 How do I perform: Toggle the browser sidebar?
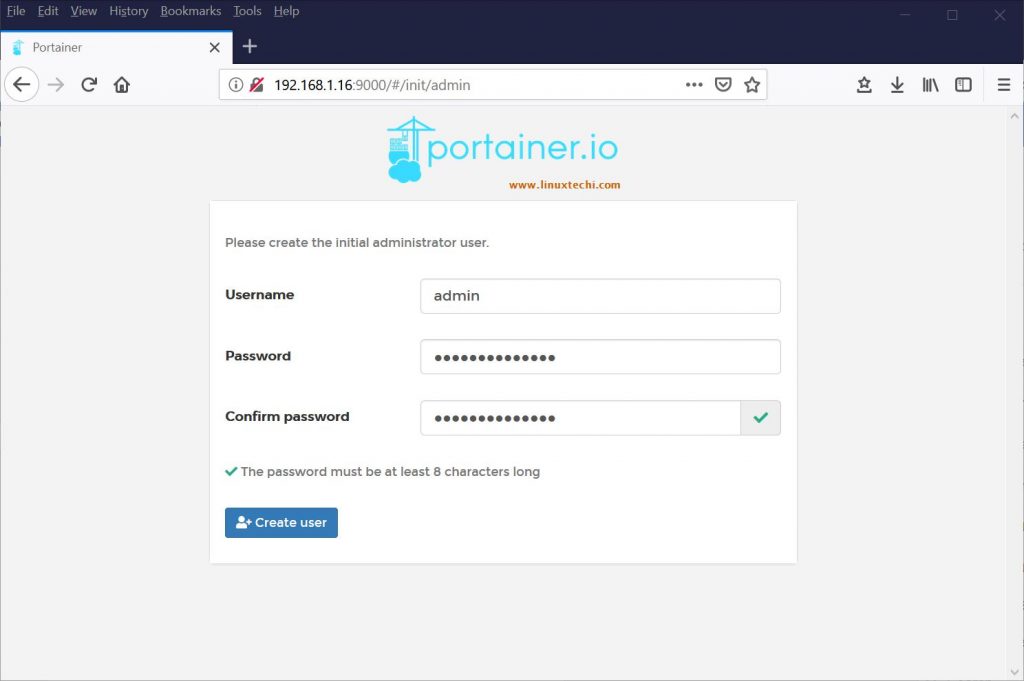point(962,85)
